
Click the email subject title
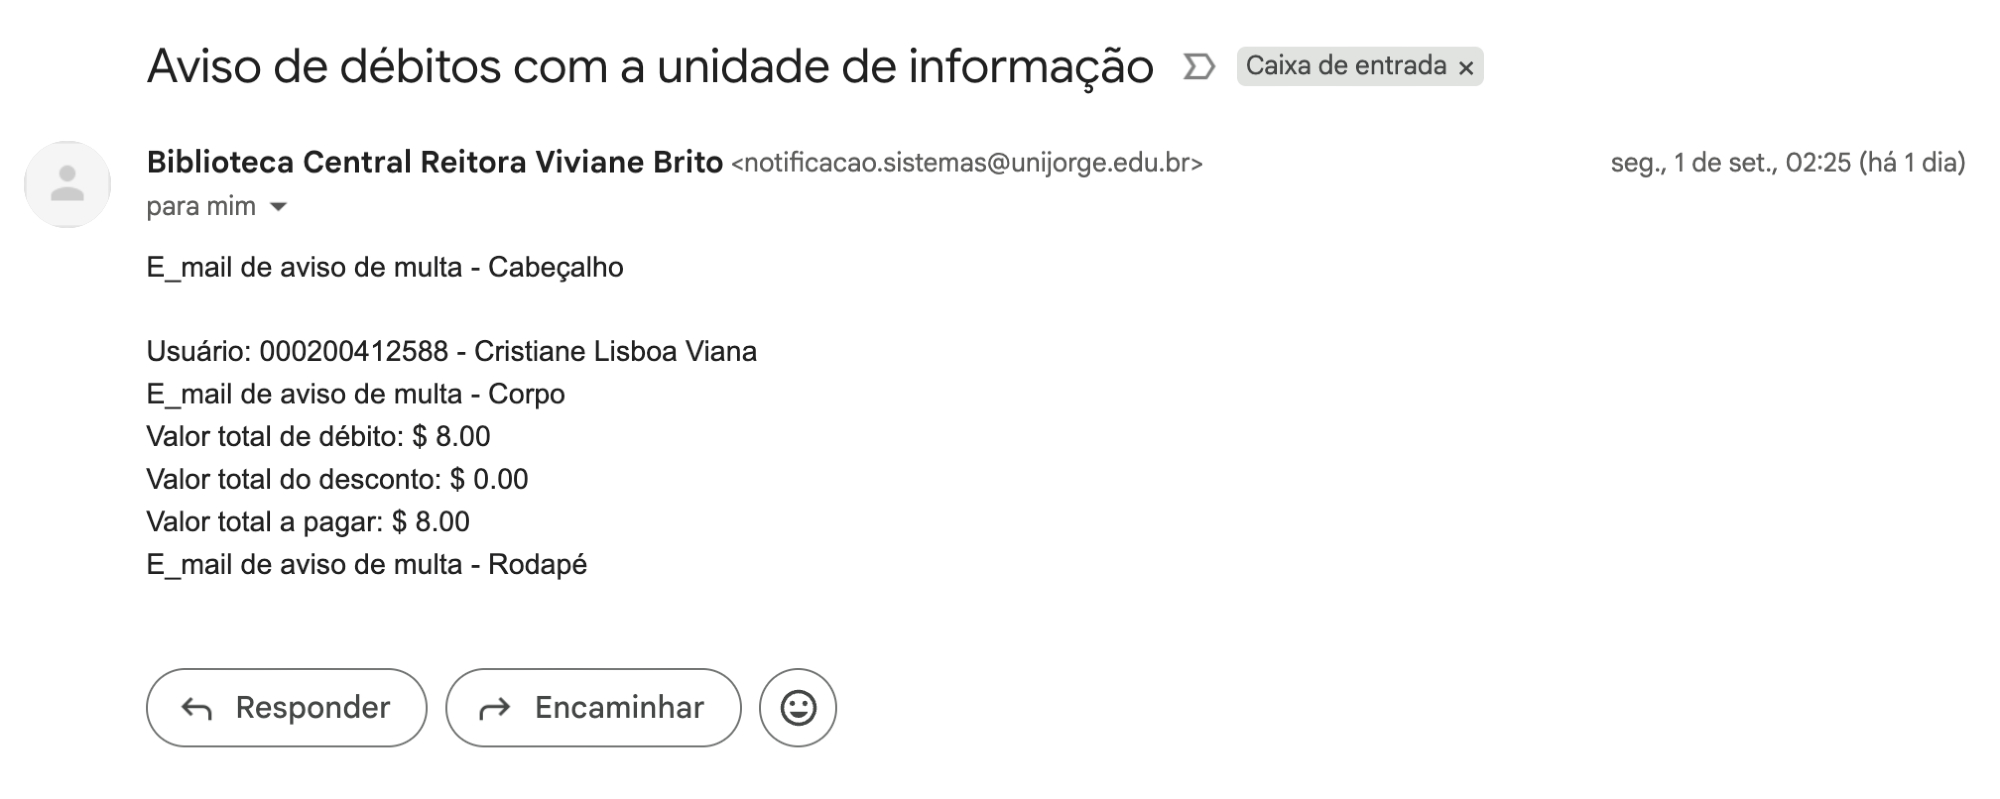[x=650, y=67]
